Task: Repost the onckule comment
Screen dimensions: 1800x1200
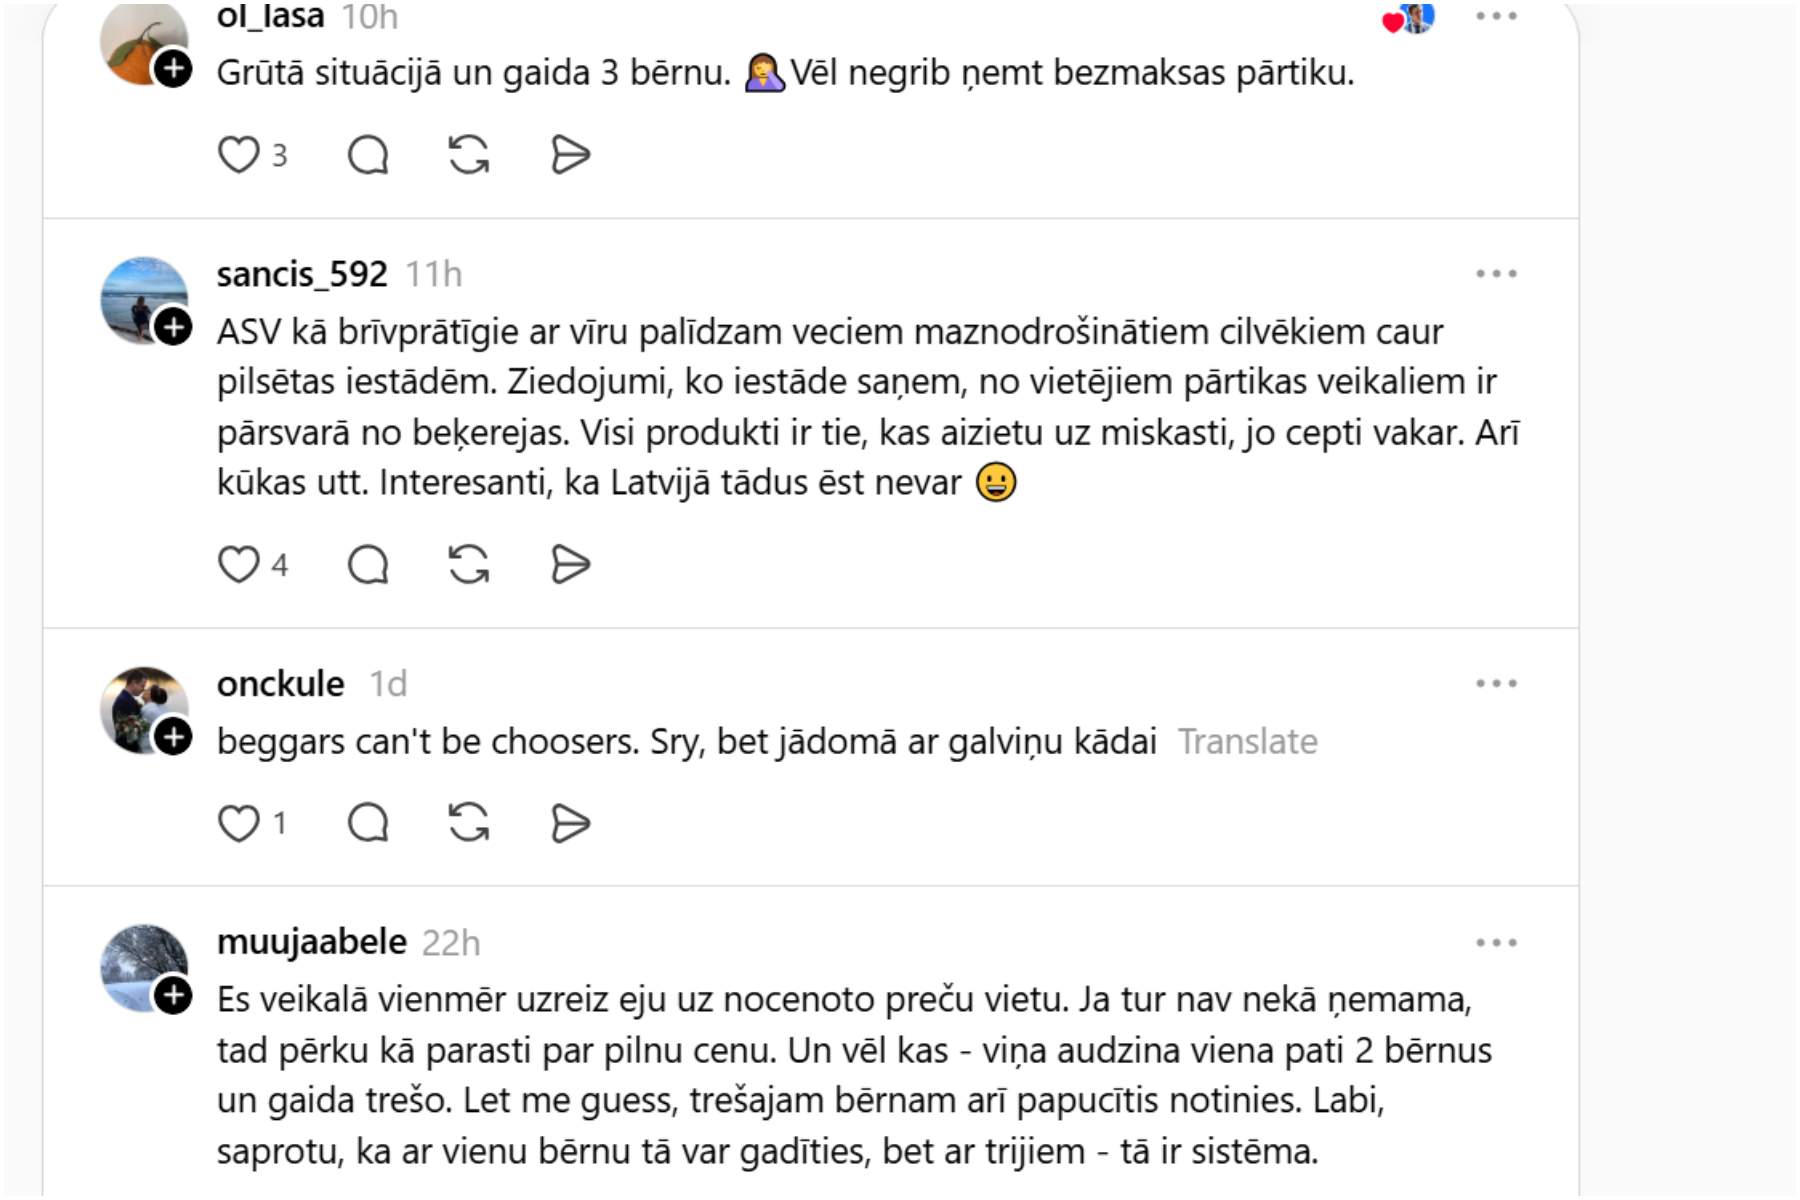Action: pyautogui.click(x=469, y=824)
